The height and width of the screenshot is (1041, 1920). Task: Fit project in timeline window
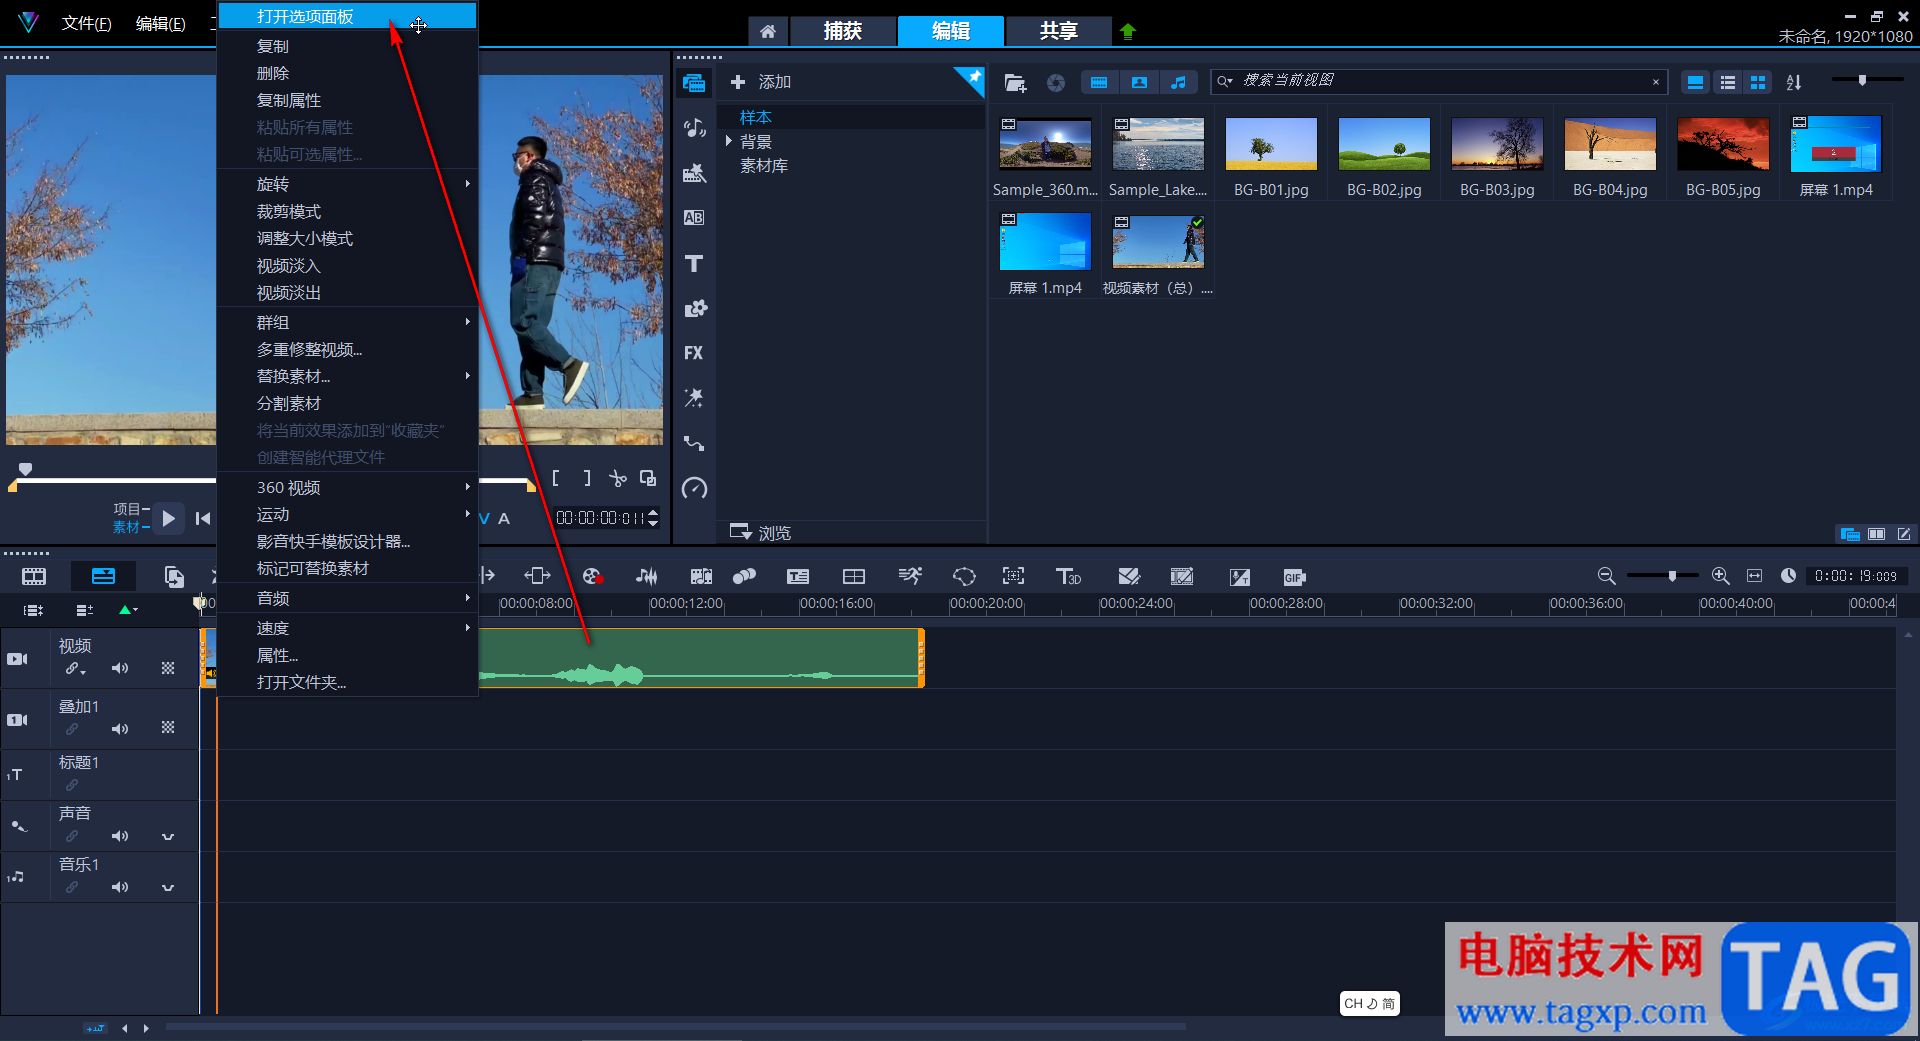pos(1754,576)
